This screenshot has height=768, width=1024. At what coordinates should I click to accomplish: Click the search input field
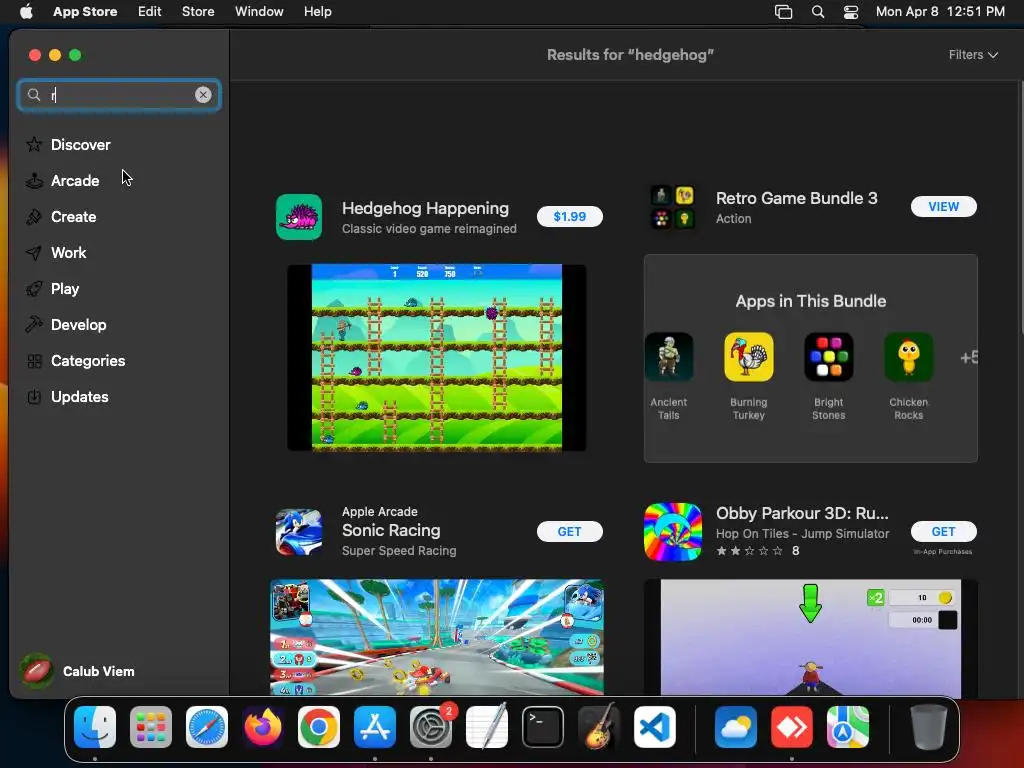tap(119, 95)
